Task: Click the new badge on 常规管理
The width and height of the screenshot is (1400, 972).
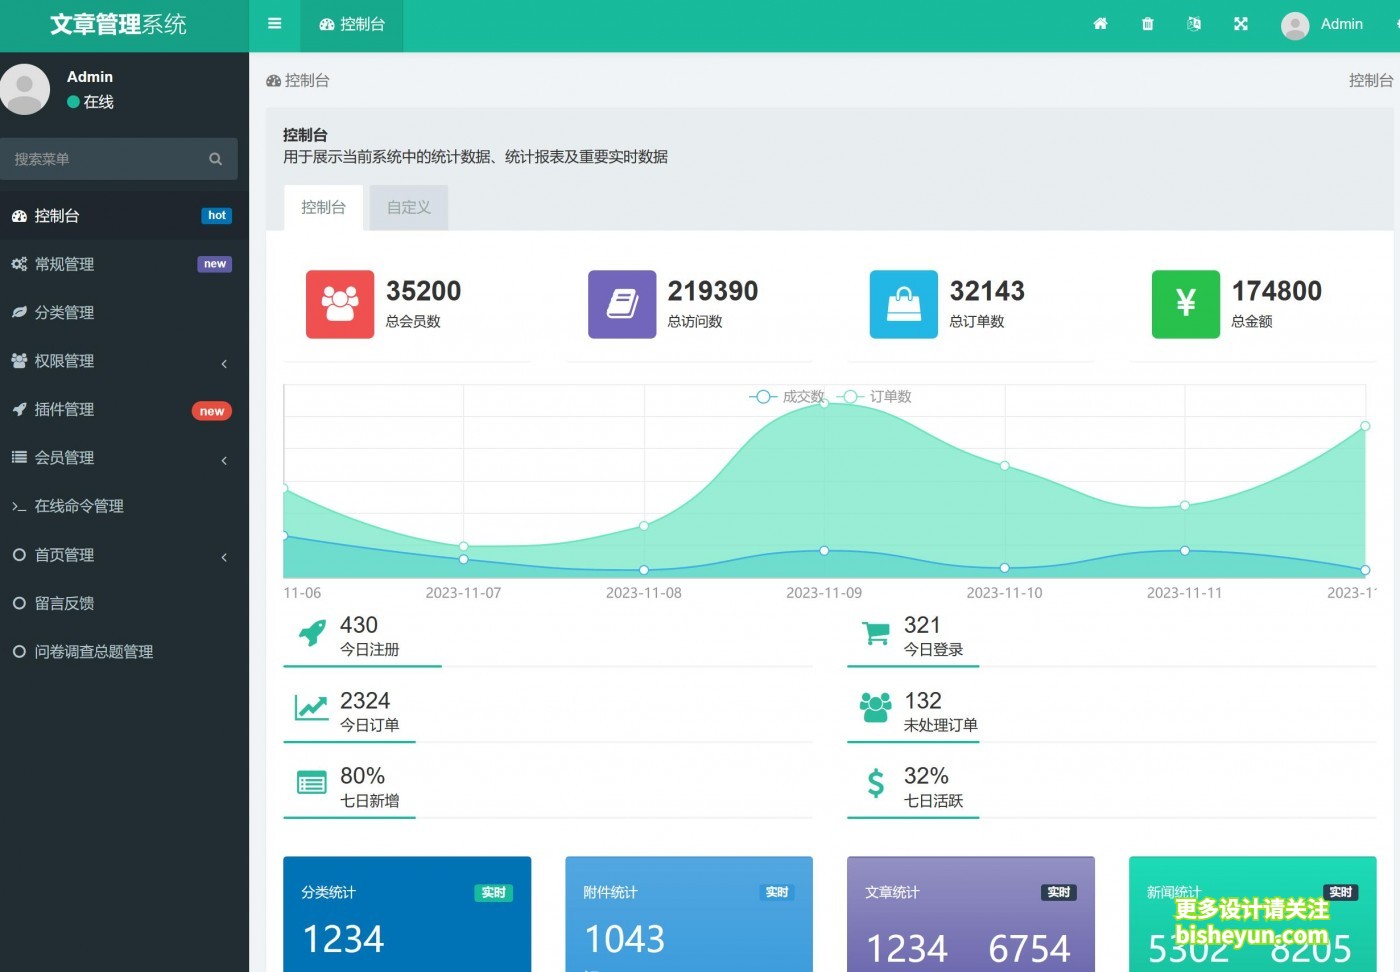Action: [215, 264]
